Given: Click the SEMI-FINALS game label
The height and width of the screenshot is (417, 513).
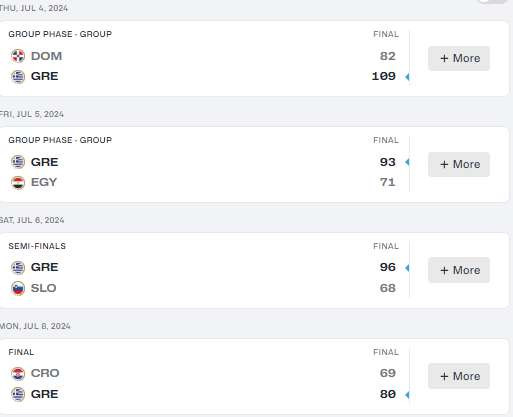Looking at the screenshot, I should click(x=37, y=246).
